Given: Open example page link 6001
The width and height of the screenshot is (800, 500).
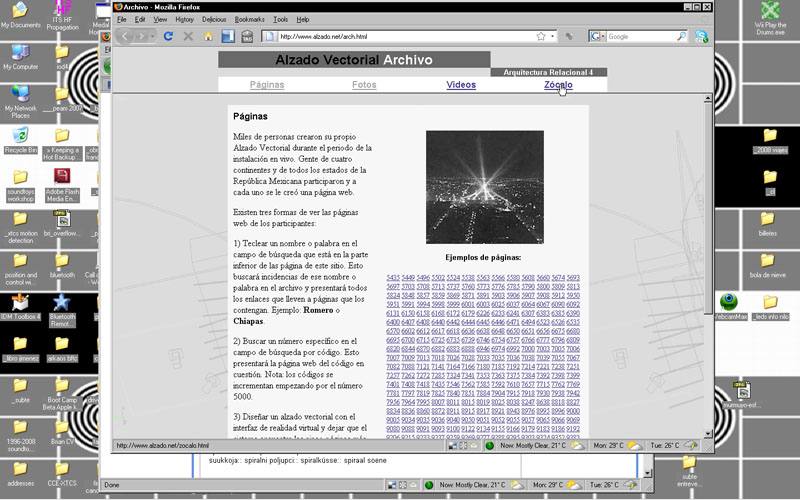Looking at the screenshot, I should (x=468, y=304).
